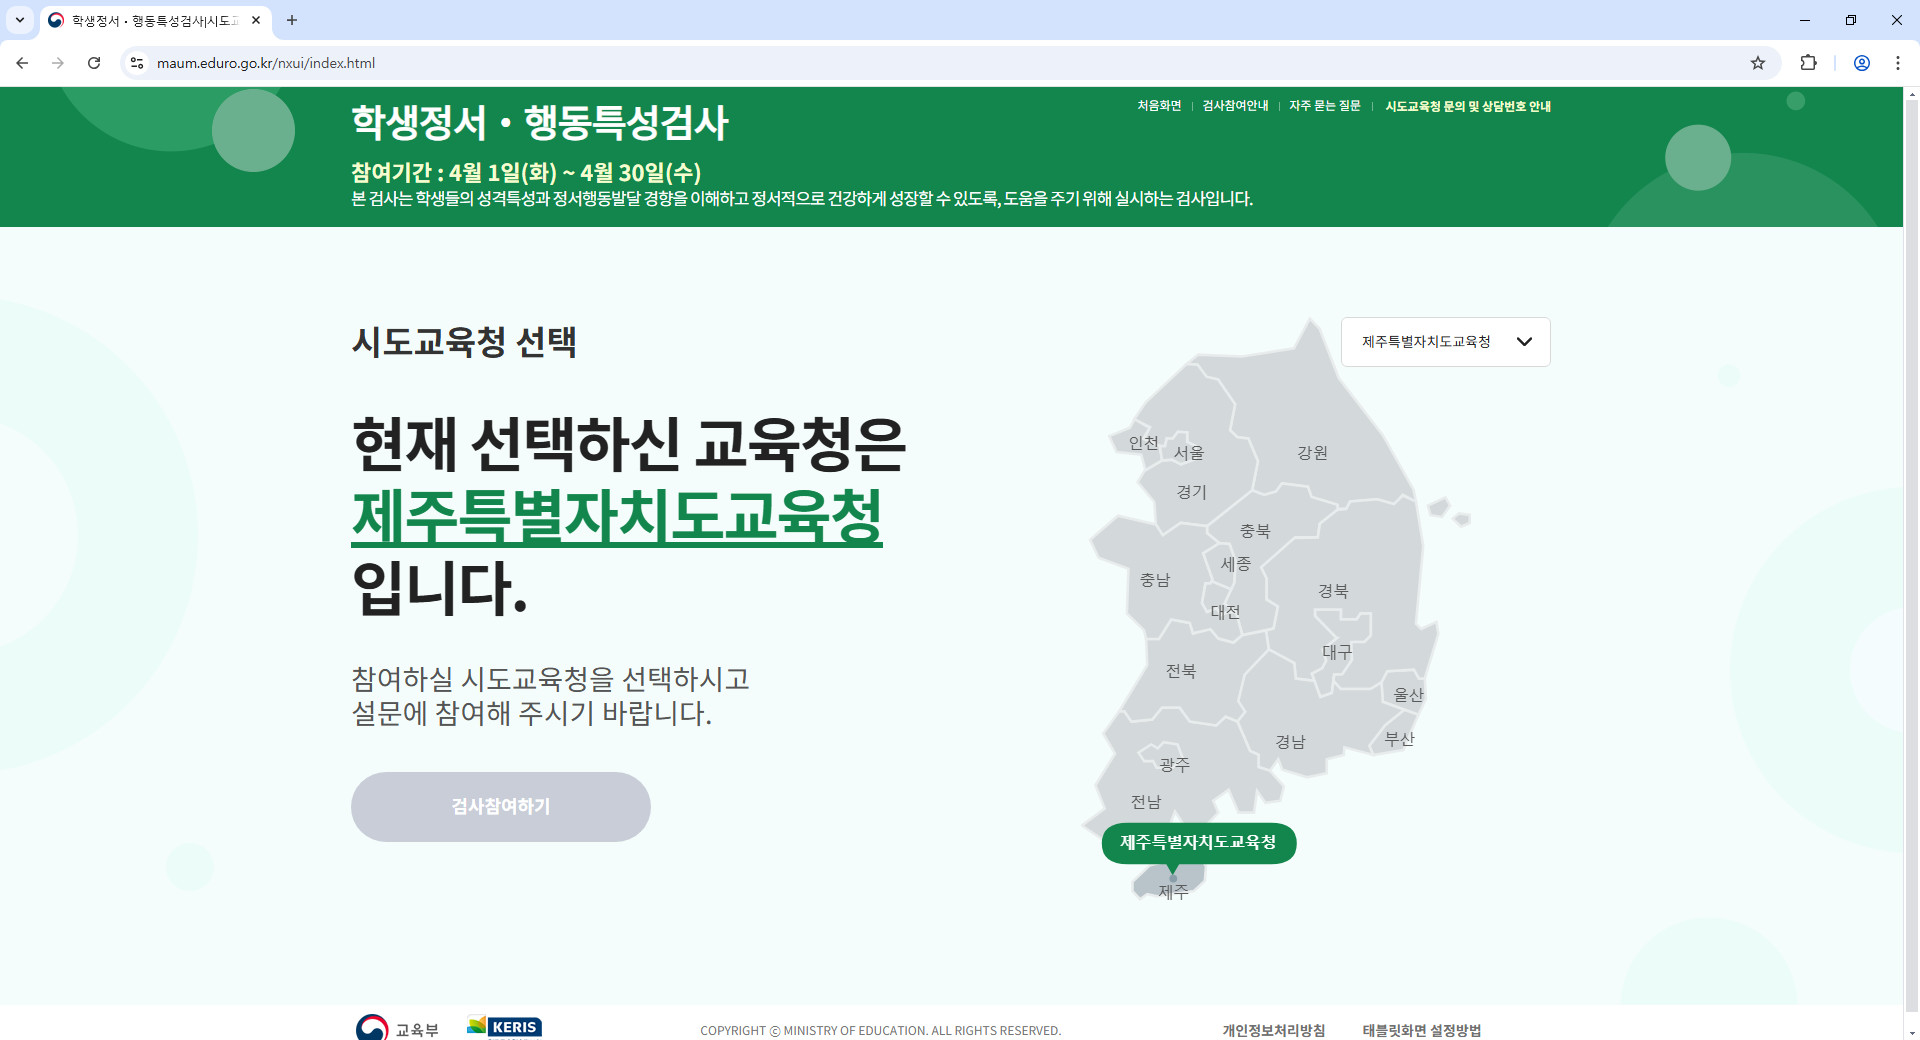Image resolution: width=1920 pixels, height=1040 pixels.
Task: Expand the 제주특별자치도교육청 dropdown
Action: tap(1446, 342)
